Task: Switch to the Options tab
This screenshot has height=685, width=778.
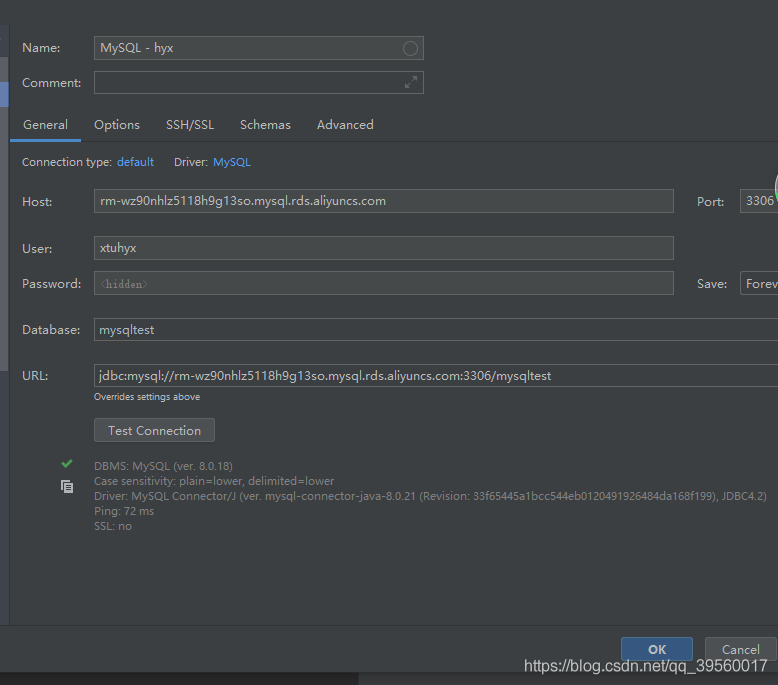Action: click(117, 125)
